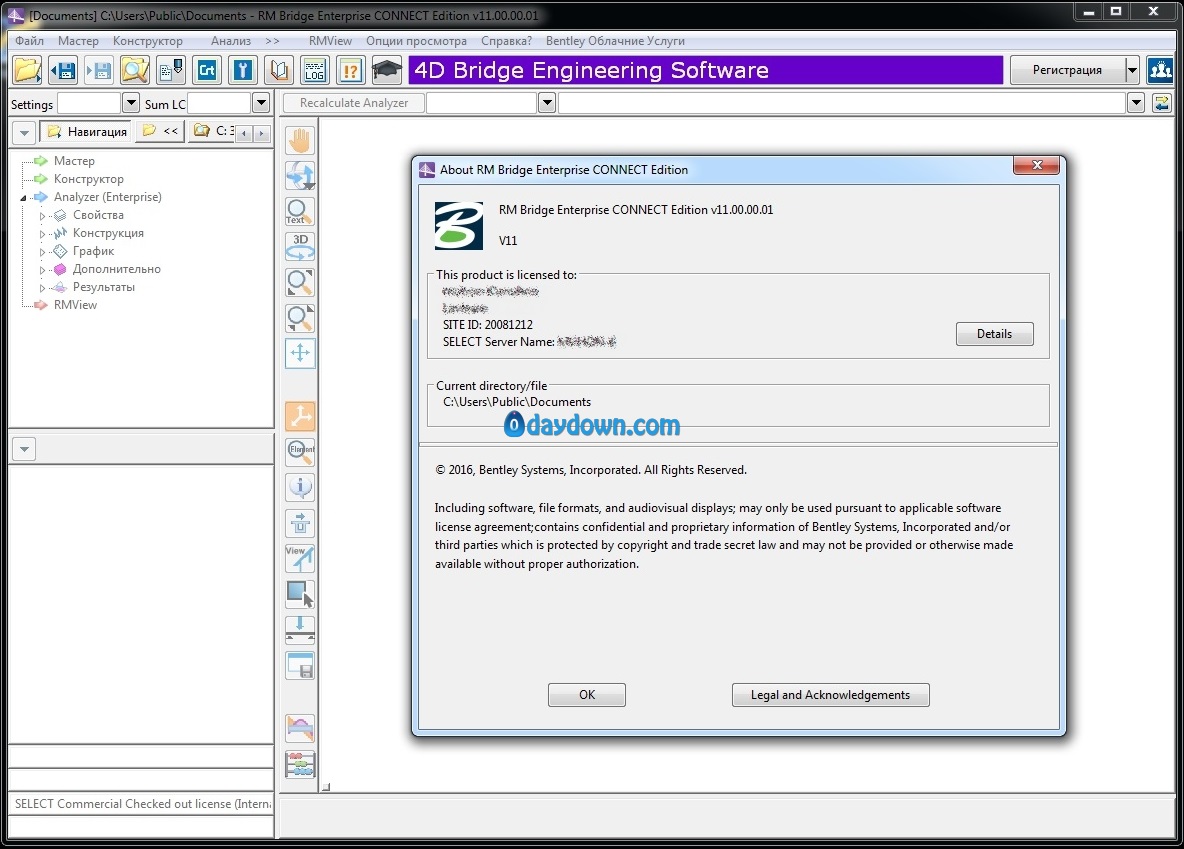Viewport: 1184px width, 849px height.
Task: Click the greyed save with right arrow icon
Action: point(99,70)
